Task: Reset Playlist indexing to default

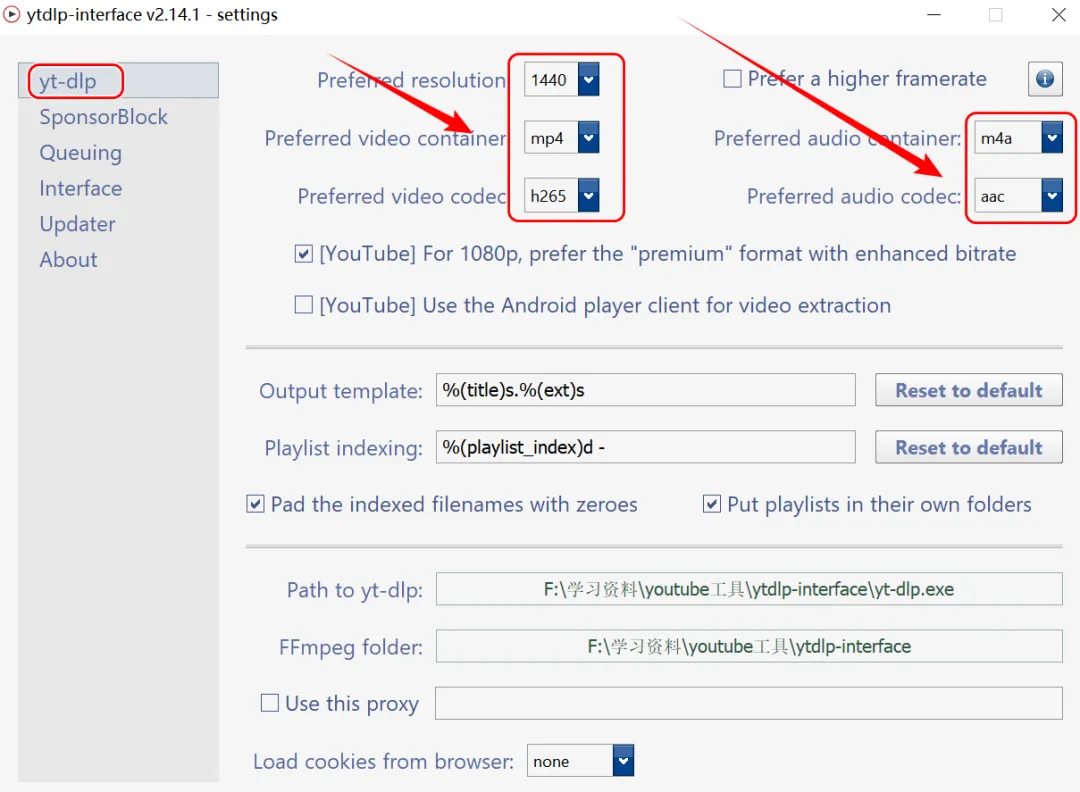Action: click(968, 448)
